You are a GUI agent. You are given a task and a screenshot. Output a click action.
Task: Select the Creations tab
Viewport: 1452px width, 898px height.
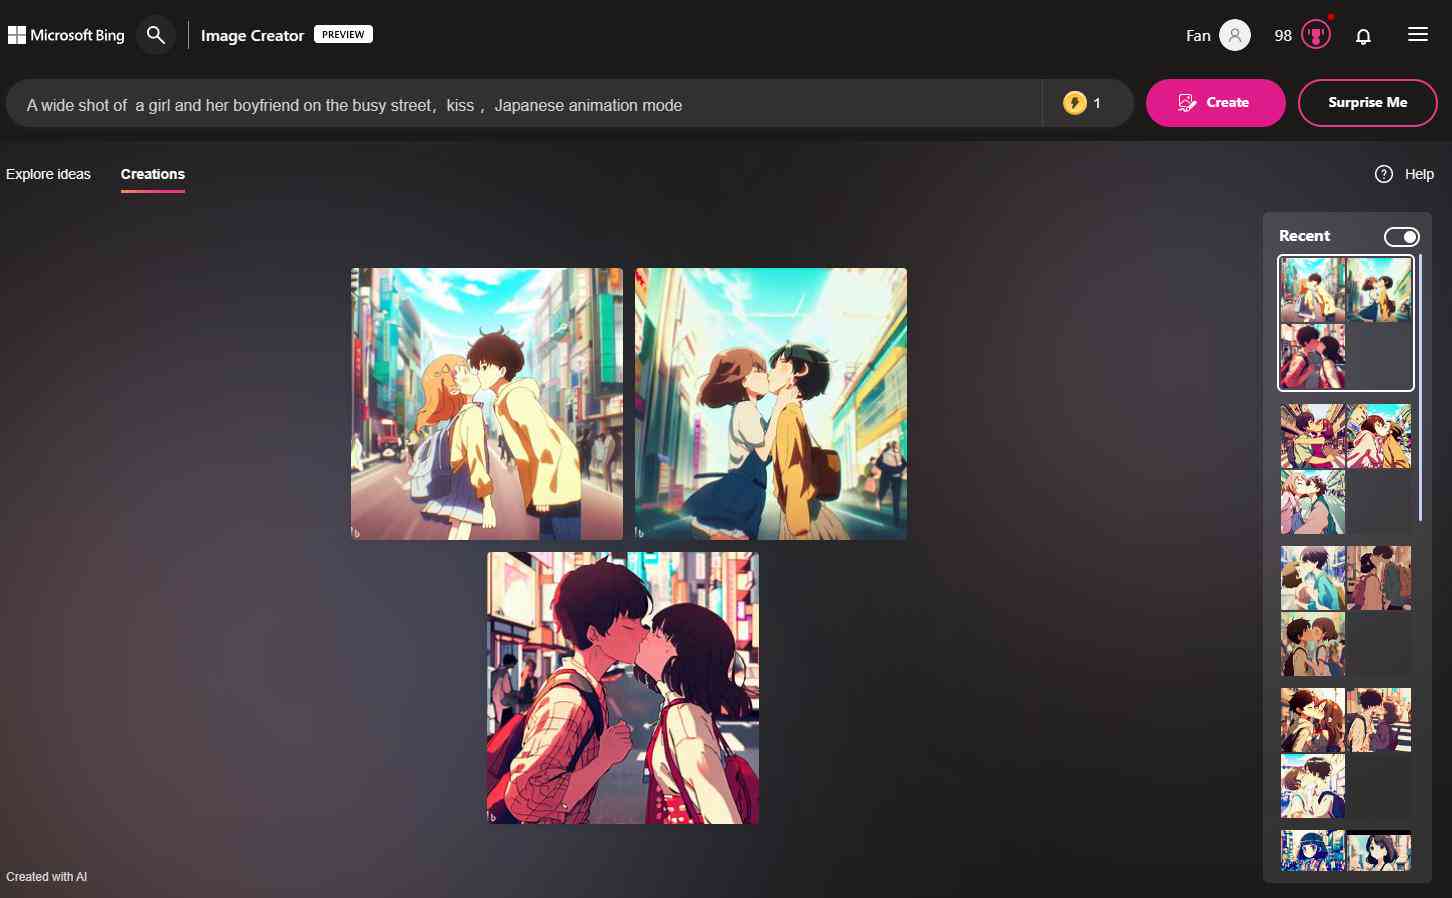pyautogui.click(x=153, y=174)
